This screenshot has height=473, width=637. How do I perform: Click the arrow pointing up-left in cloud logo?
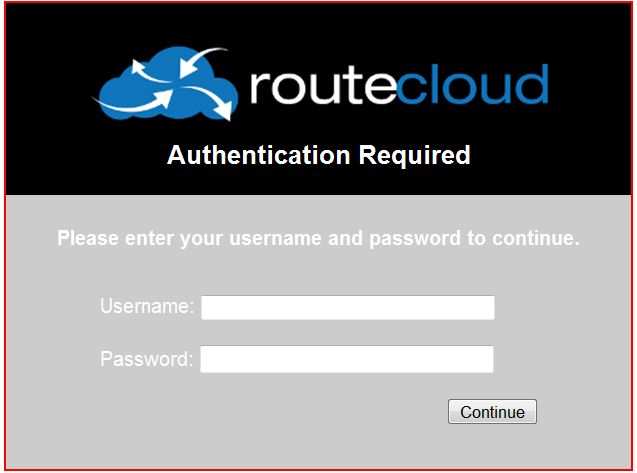(x=149, y=71)
